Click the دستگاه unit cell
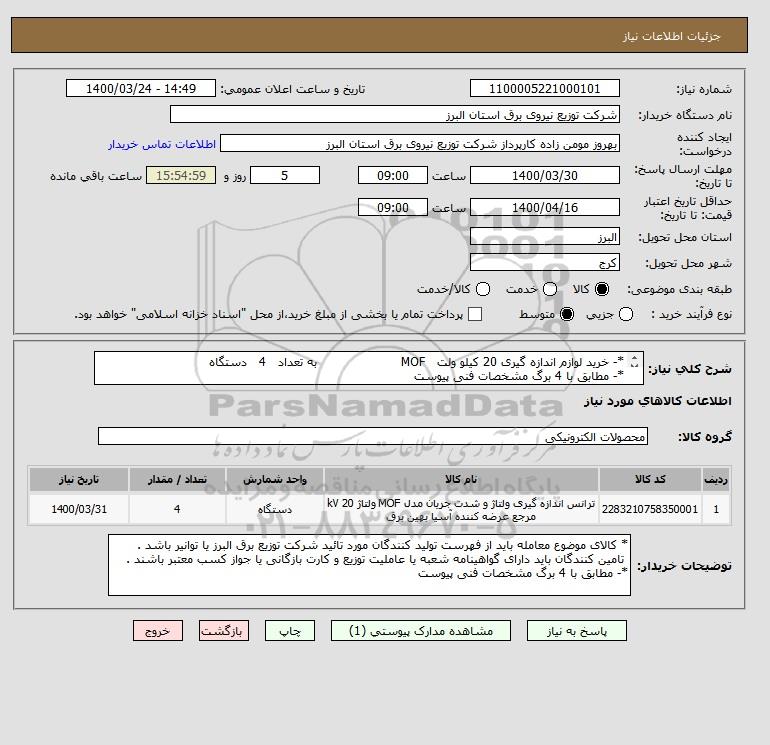The height and width of the screenshot is (745, 770). pyautogui.click(x=275, y=509)
